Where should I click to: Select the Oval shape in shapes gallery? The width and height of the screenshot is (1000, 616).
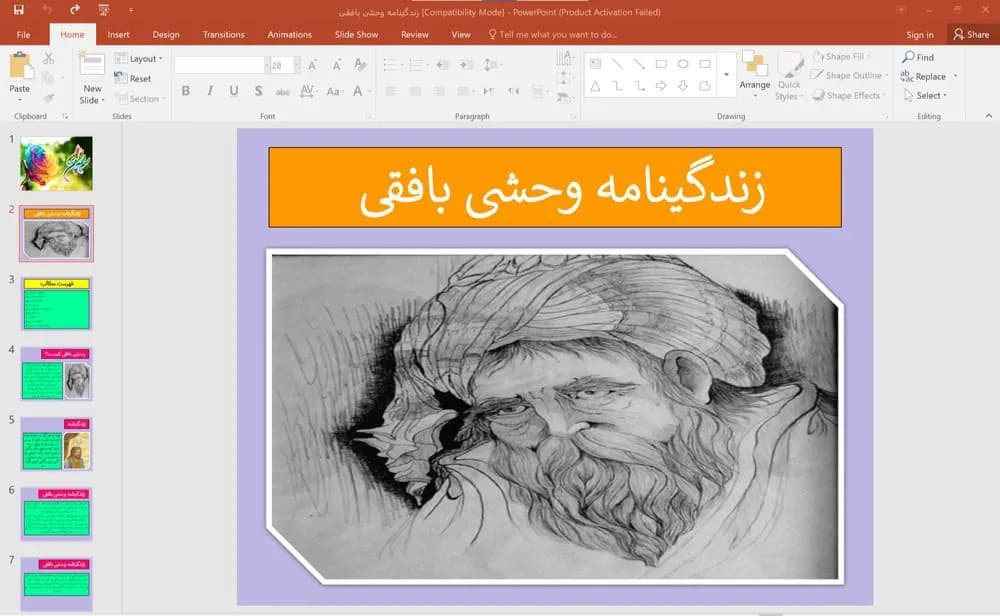tap(683, 64)
